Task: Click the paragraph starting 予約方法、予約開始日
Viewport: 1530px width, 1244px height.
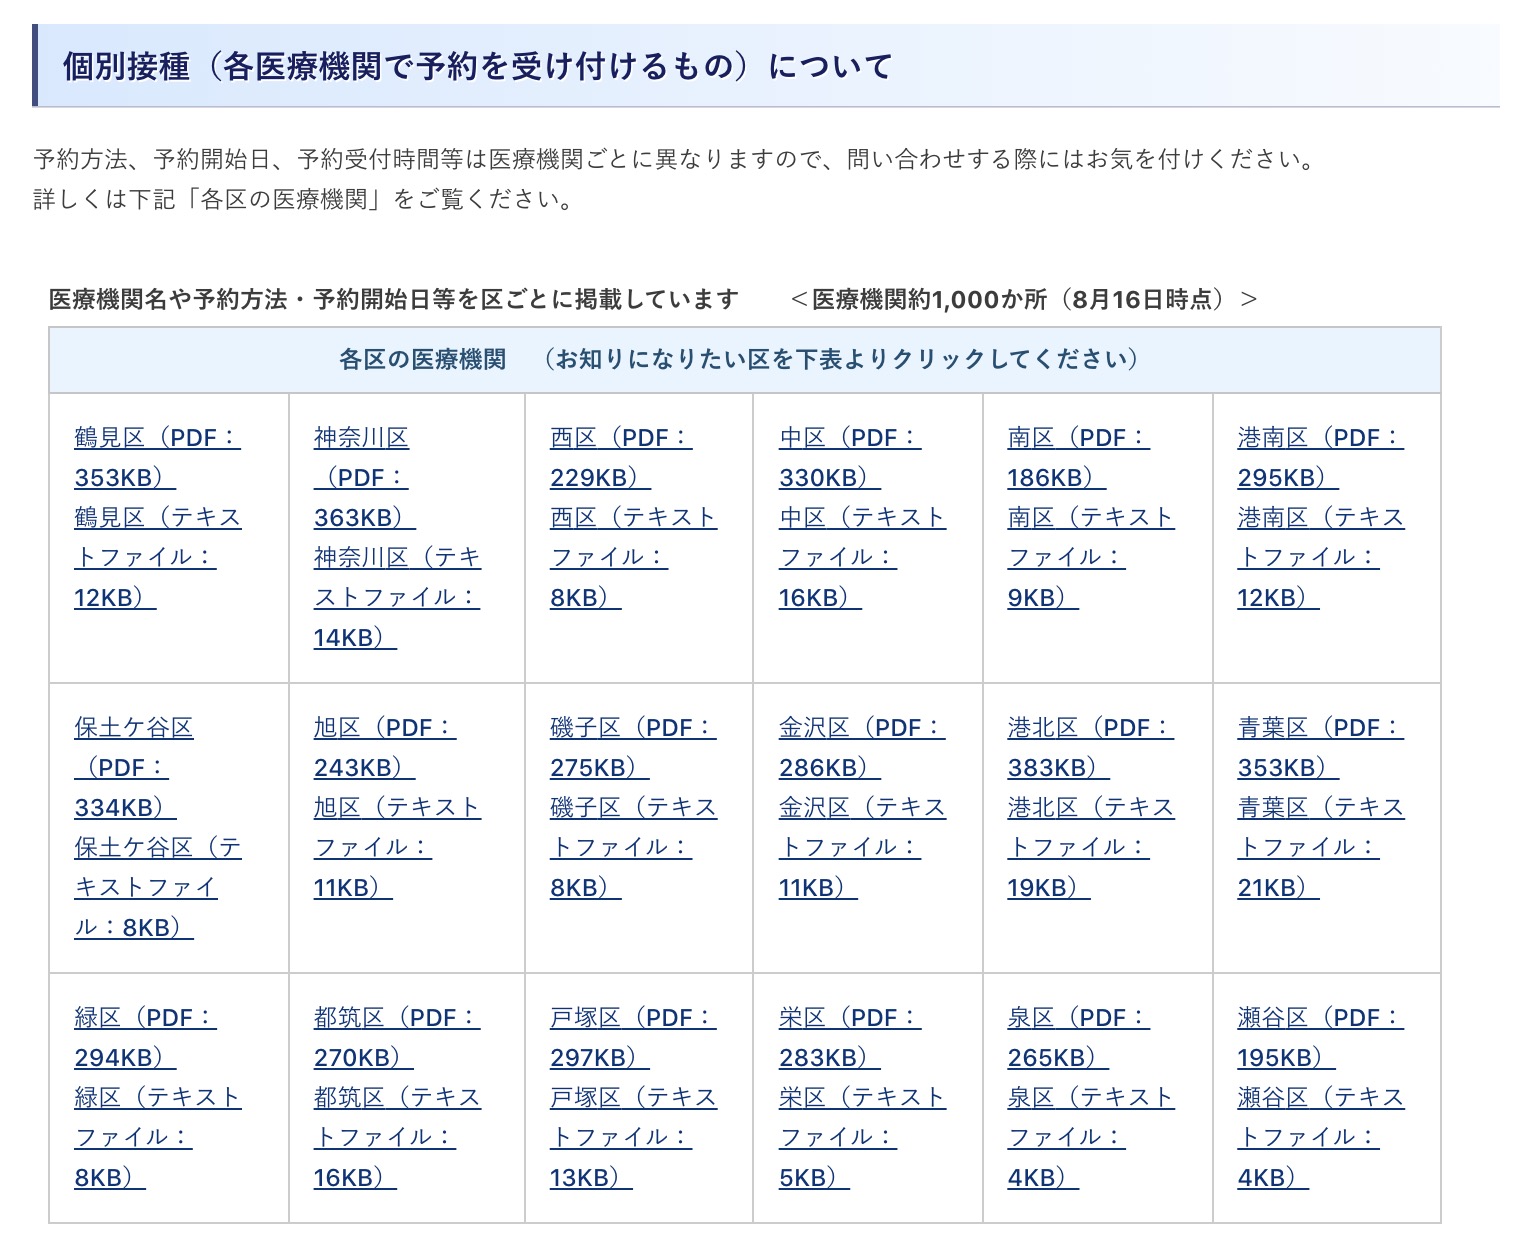Action: [x=675, y=159]
